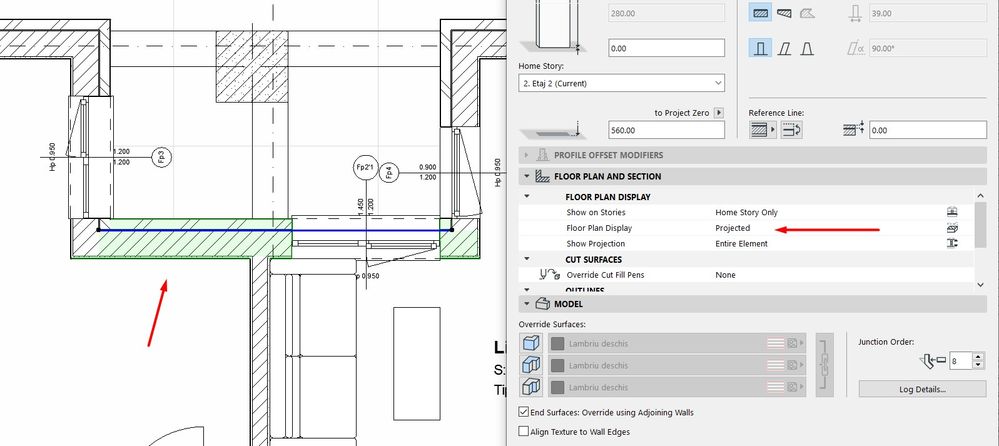
Task: Click the Show Projection row icon
Action: tap(952, 243)
